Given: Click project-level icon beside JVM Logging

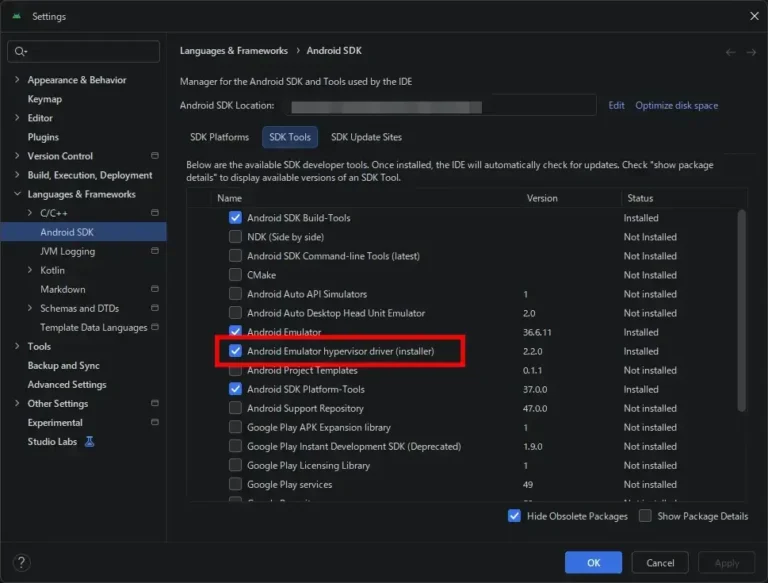Looking at the screenshot, I should pos(155,251).
